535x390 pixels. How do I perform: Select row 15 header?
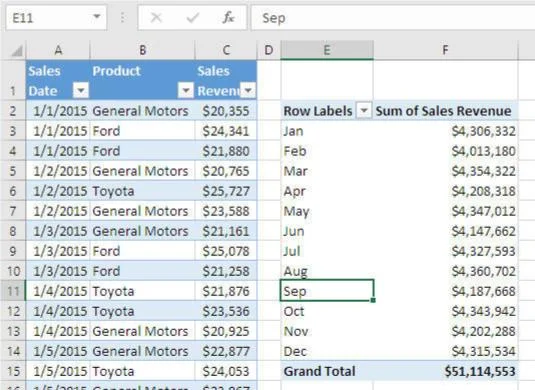(13, 371)
